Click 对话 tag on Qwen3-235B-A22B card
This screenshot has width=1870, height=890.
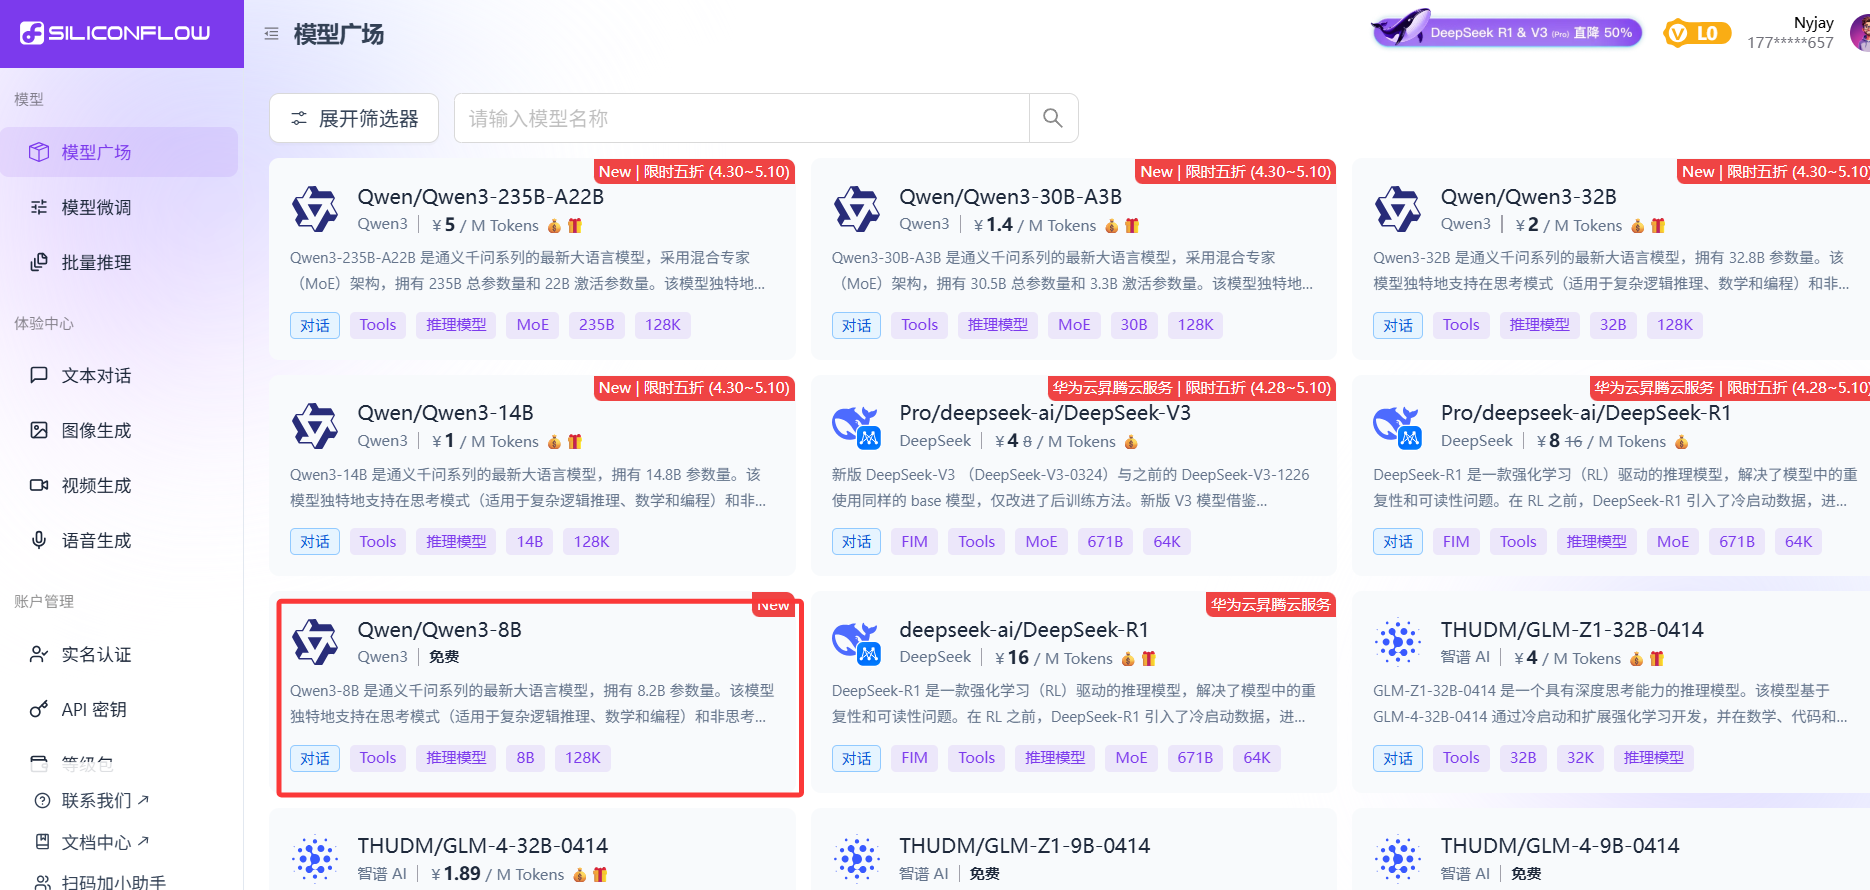pyautogui.click(x=315, y=325)
